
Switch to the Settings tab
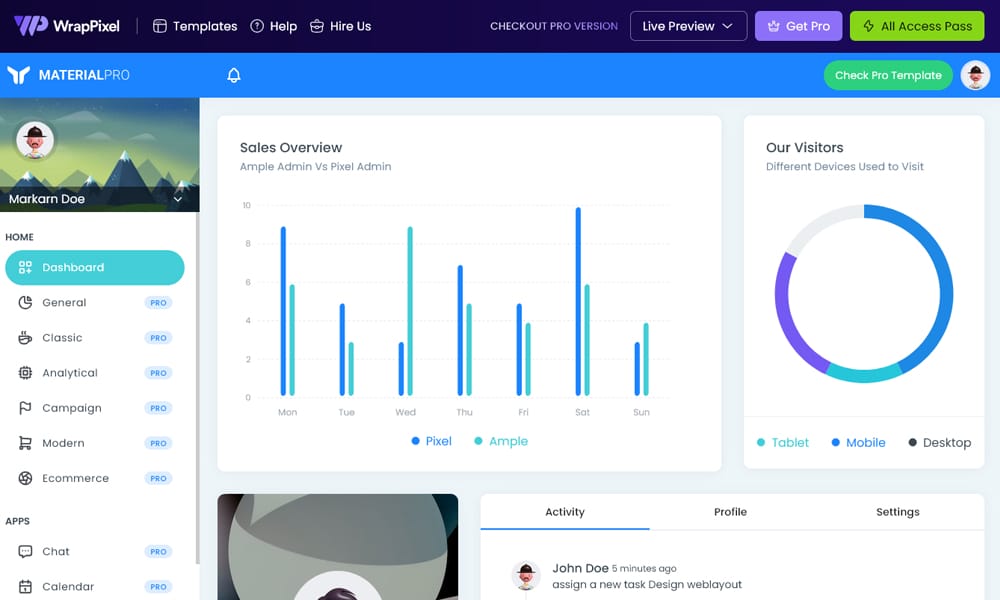897,512
